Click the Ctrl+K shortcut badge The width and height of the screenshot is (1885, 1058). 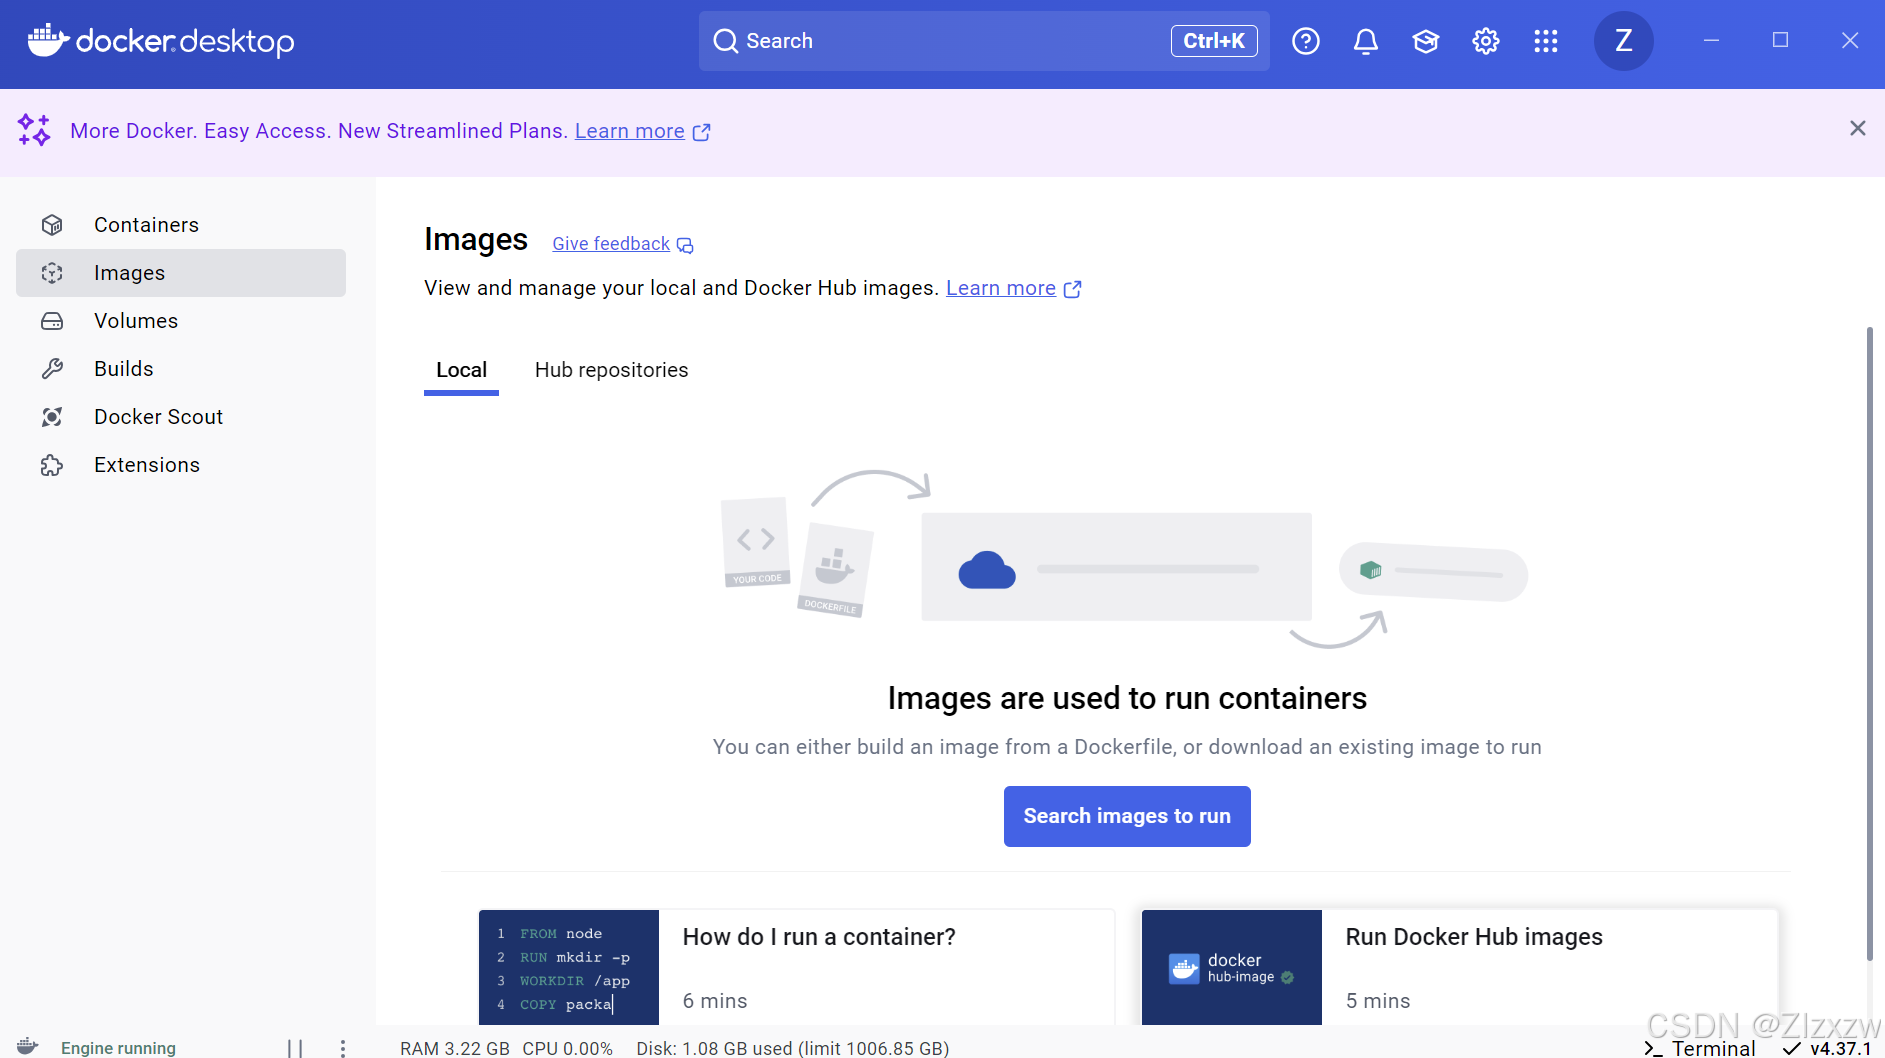click(x=1214, y=41)
